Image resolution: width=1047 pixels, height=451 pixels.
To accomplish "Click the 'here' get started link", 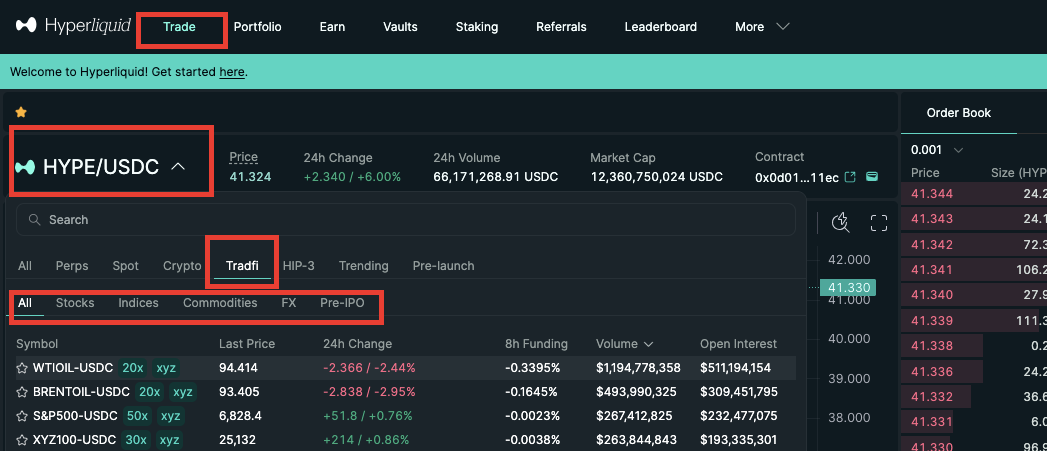I will pyautogui.click(x=232, y=71).
